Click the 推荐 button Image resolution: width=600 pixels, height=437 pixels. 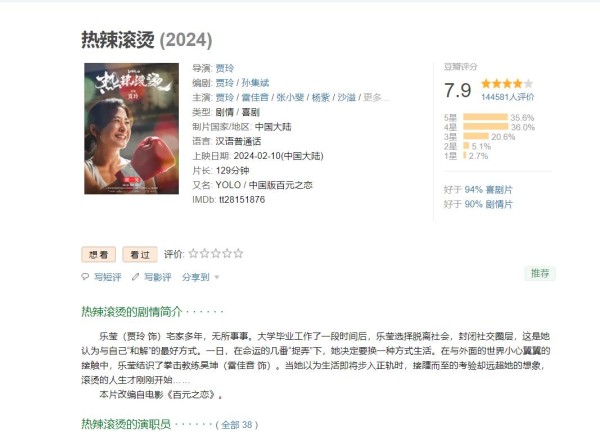[540, 273]
